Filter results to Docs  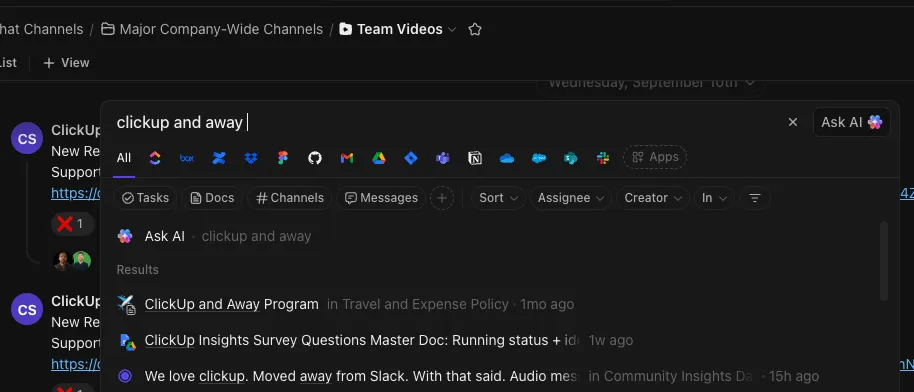coord(212,198)
